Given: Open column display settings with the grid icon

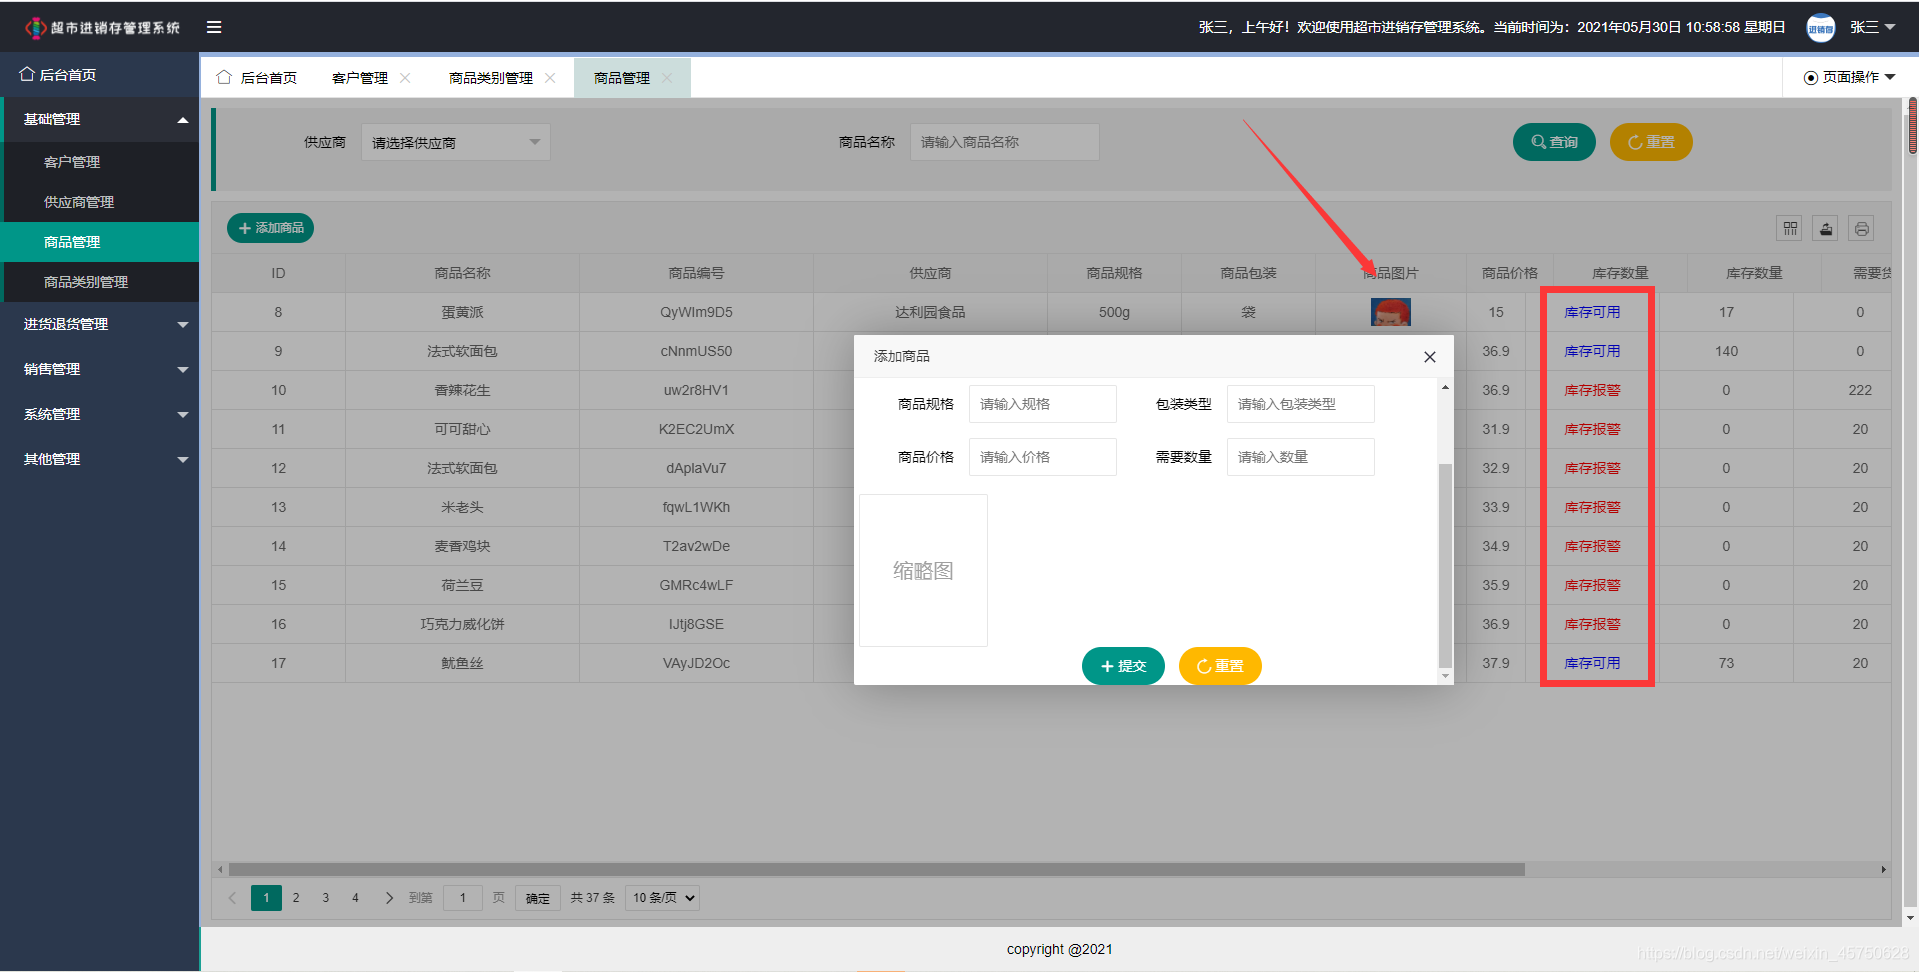Looking at the screenshot, I should 1789,228.
